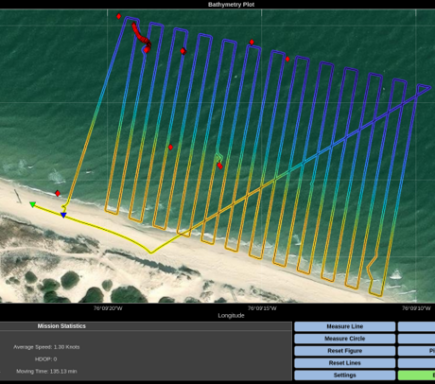Screen dimensions: 435x384
Task: Click the triangular turn at the track's far right end
Action: pos(423,89)
